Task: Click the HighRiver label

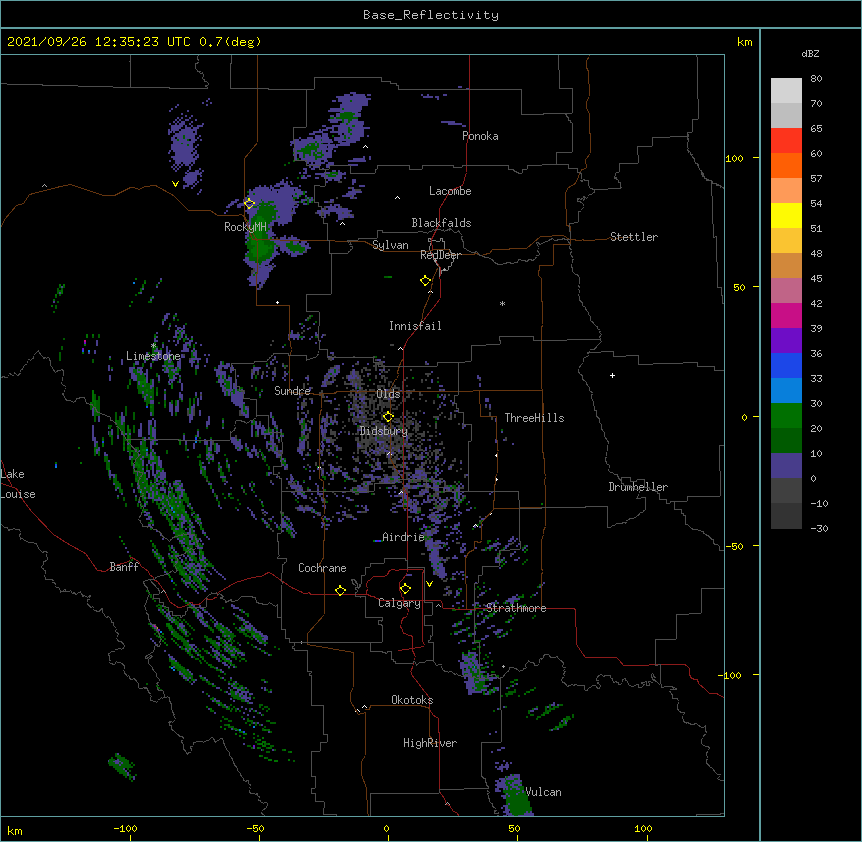Action: pyautogui.click(x=430, y=743)
